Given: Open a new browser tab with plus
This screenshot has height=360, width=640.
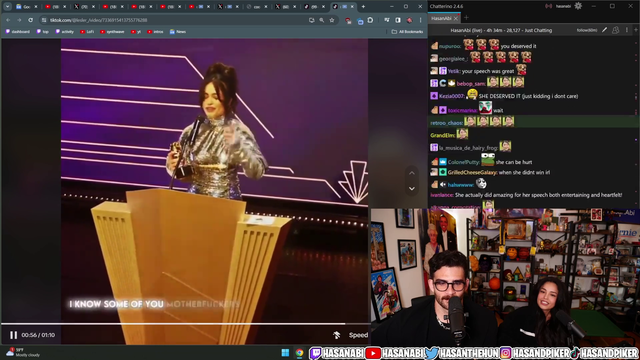Looking at the screenshot, I should [363, 7].
